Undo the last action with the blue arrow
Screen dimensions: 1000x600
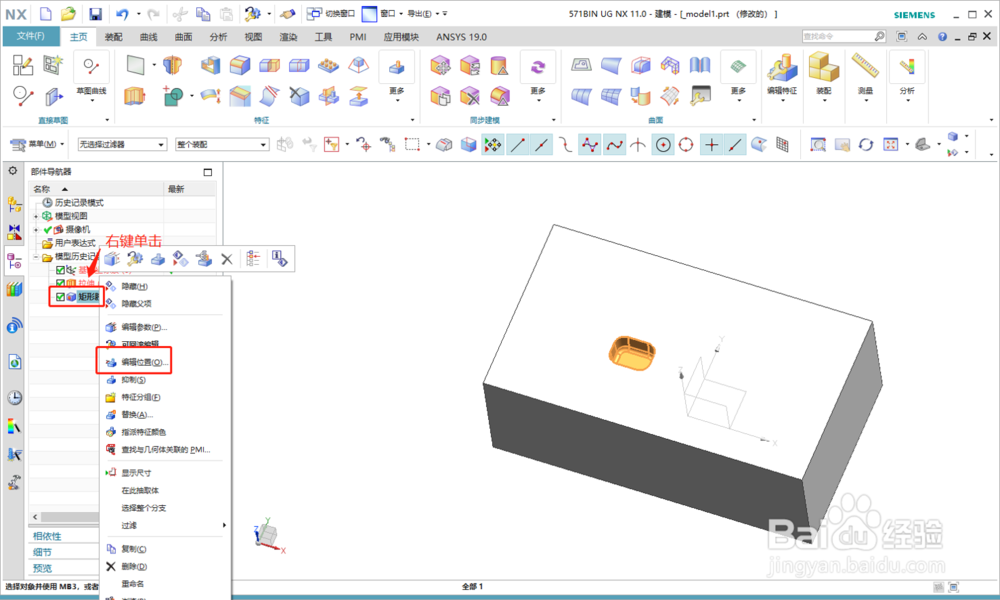click(x=122, y=14)
